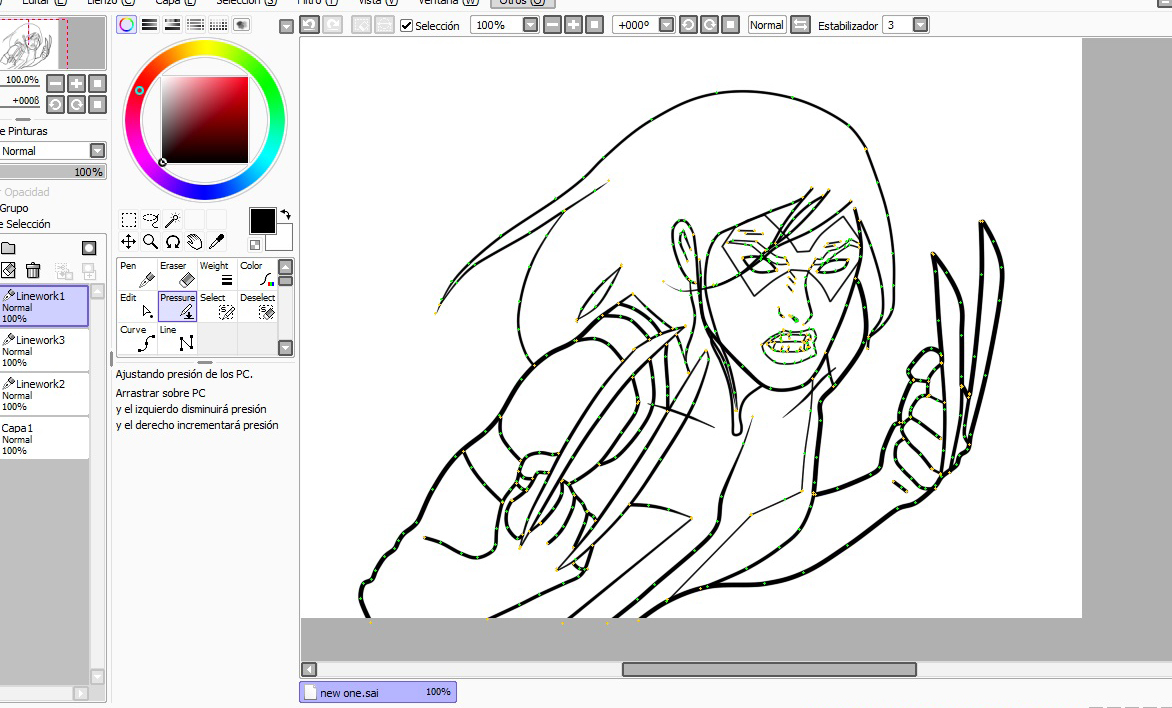Screen dimensions: 1172x708
Task: Toggle the scratchpad panel
Action: [241, 25]
